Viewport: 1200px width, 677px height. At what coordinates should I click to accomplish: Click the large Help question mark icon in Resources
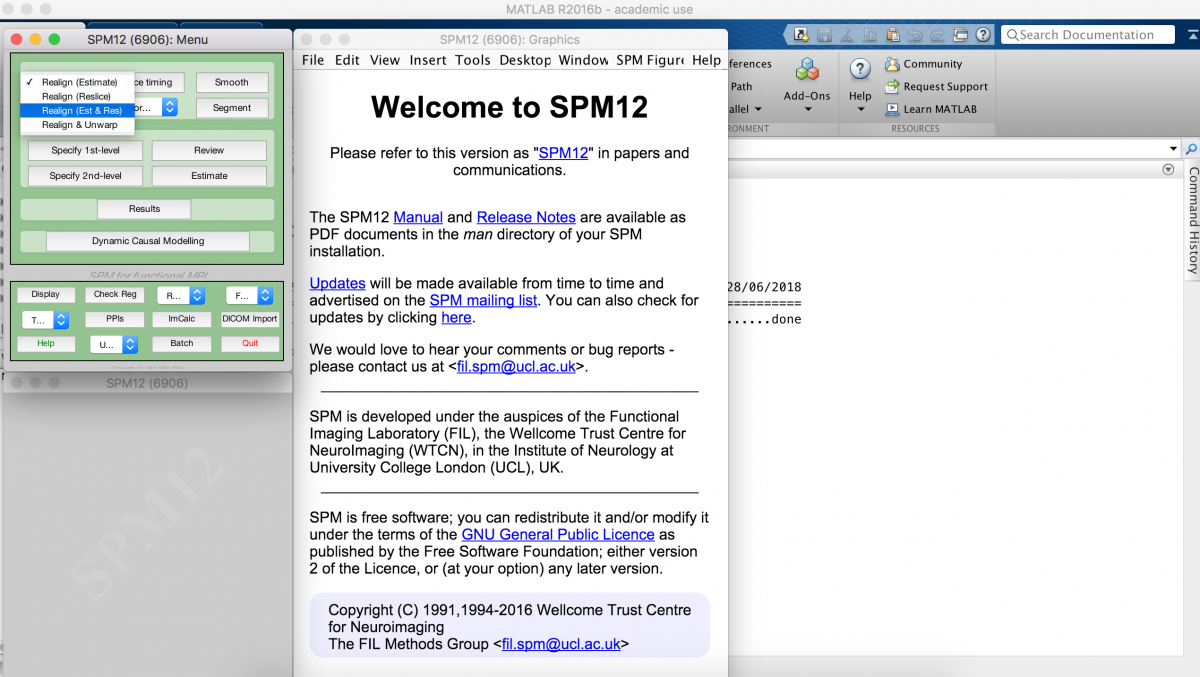[x=860, y=69]
